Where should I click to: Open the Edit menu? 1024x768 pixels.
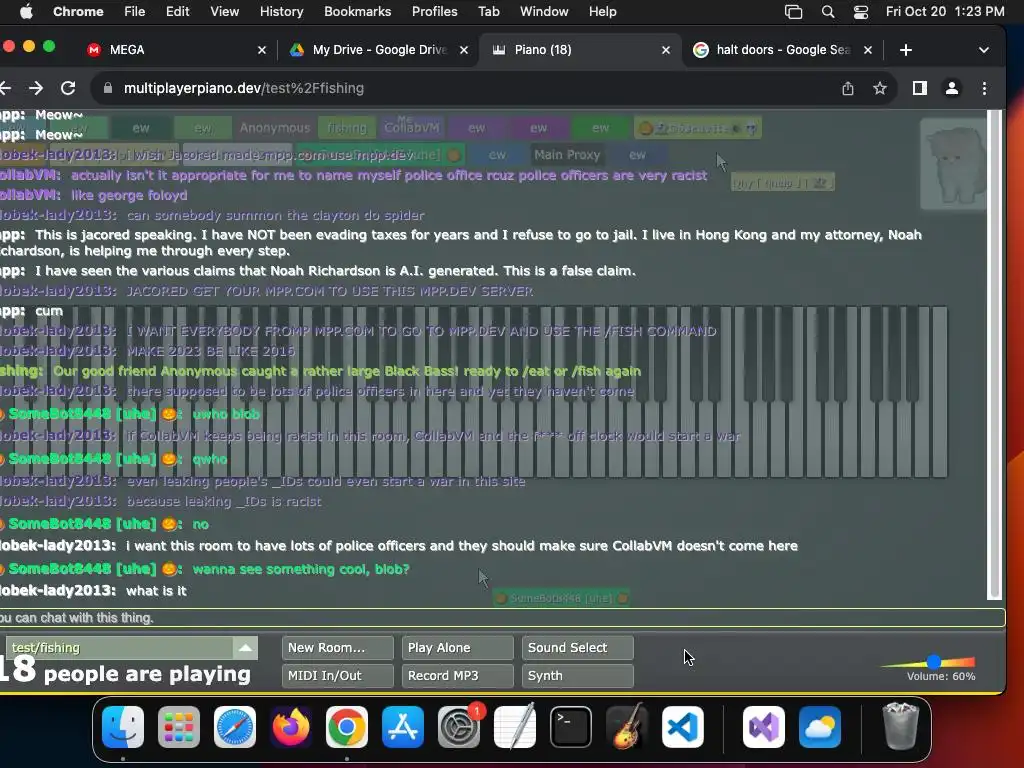point(177,12)
